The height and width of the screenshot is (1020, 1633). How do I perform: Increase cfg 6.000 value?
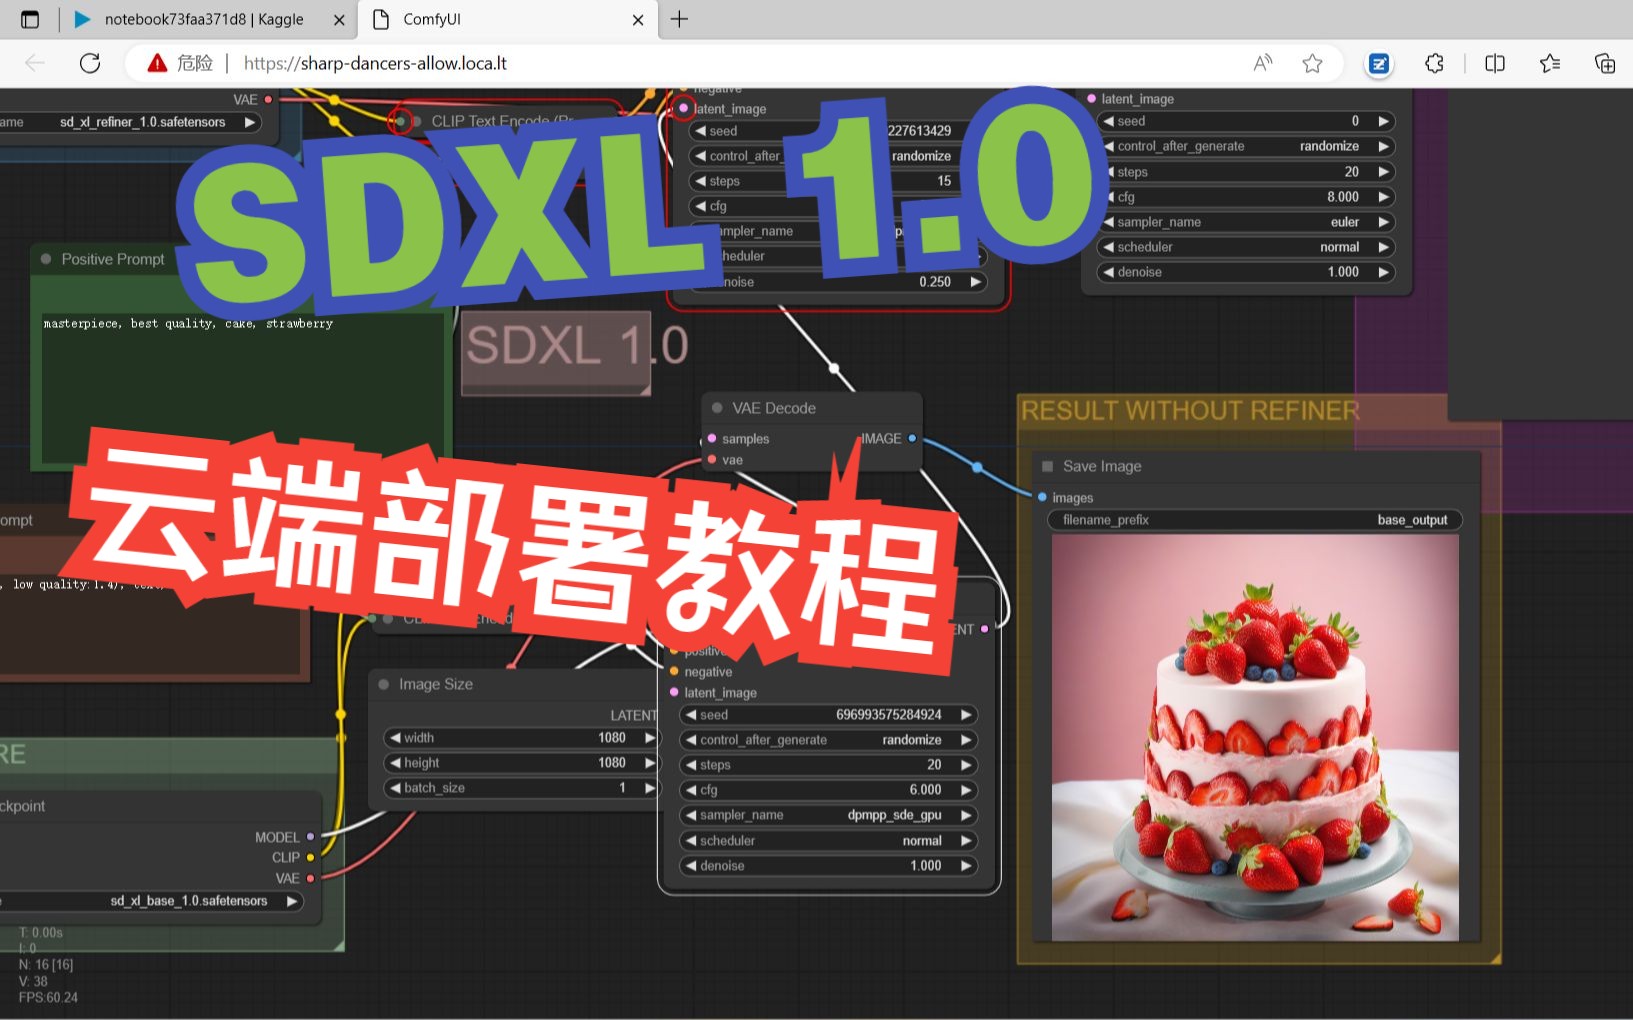pyautogui.click(x=966, y=790)
